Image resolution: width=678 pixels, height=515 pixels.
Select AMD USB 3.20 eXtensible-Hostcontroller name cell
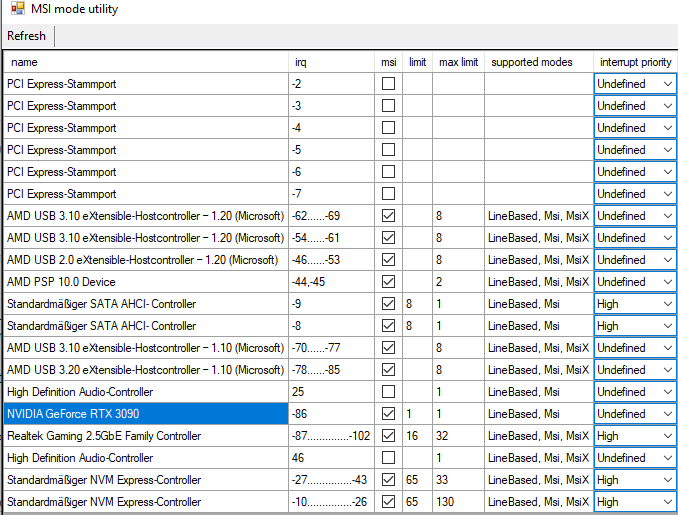click(x=146, y=370)
